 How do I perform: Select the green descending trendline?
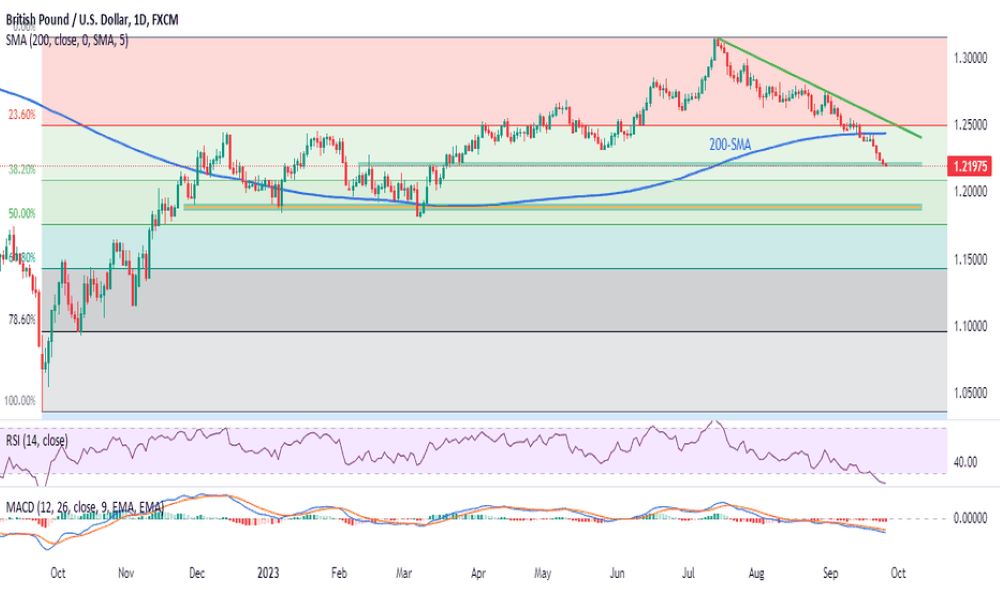tap(820, 88)
